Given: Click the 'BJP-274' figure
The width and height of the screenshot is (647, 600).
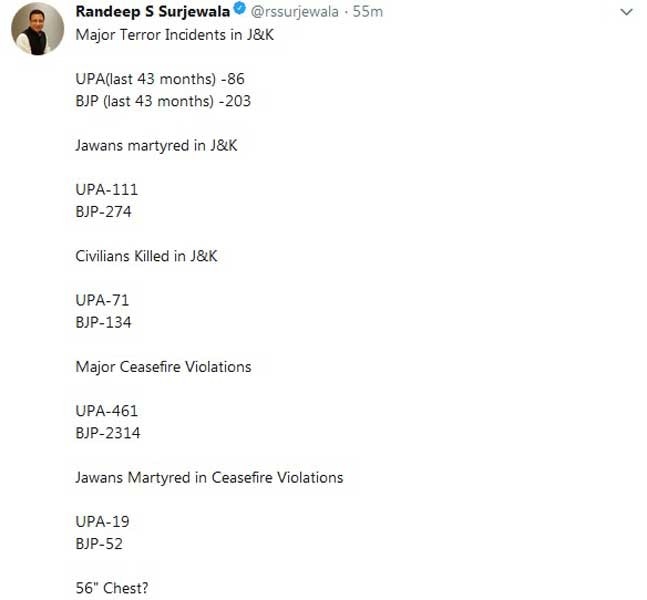Looking at the screenshot, I should click(103, 212).
